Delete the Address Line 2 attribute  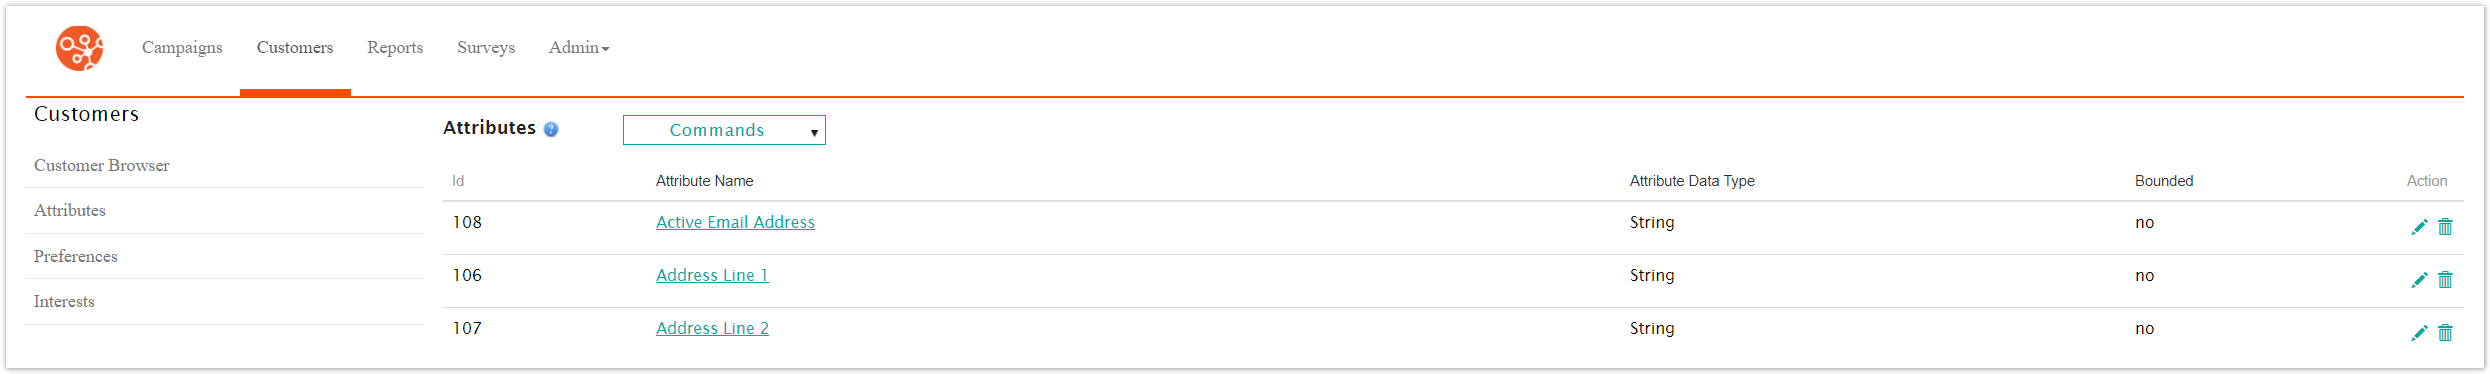point(2445,333)
